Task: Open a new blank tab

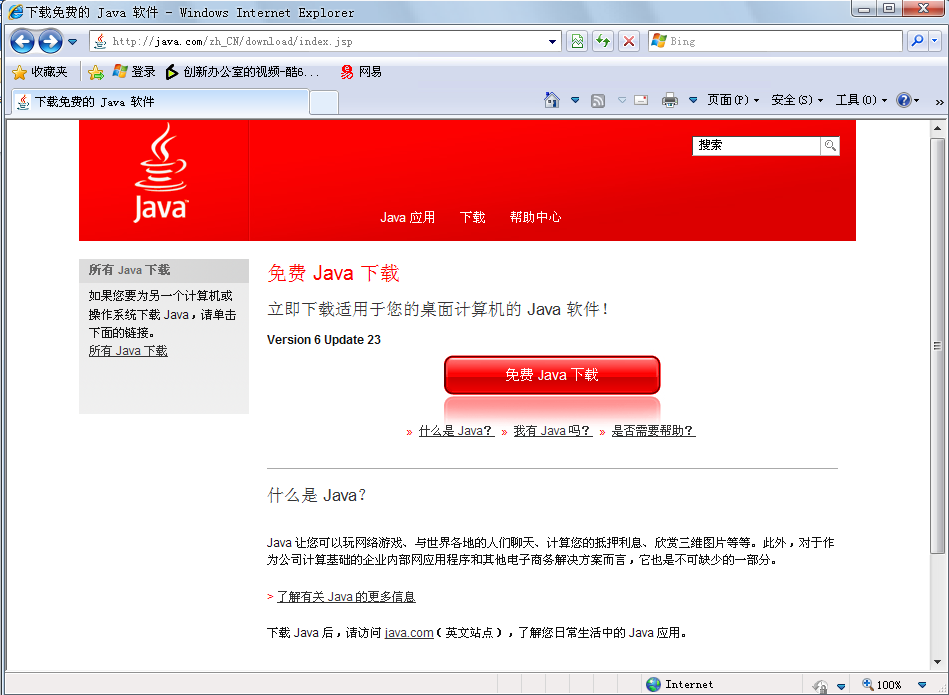Action: (324, 102)
